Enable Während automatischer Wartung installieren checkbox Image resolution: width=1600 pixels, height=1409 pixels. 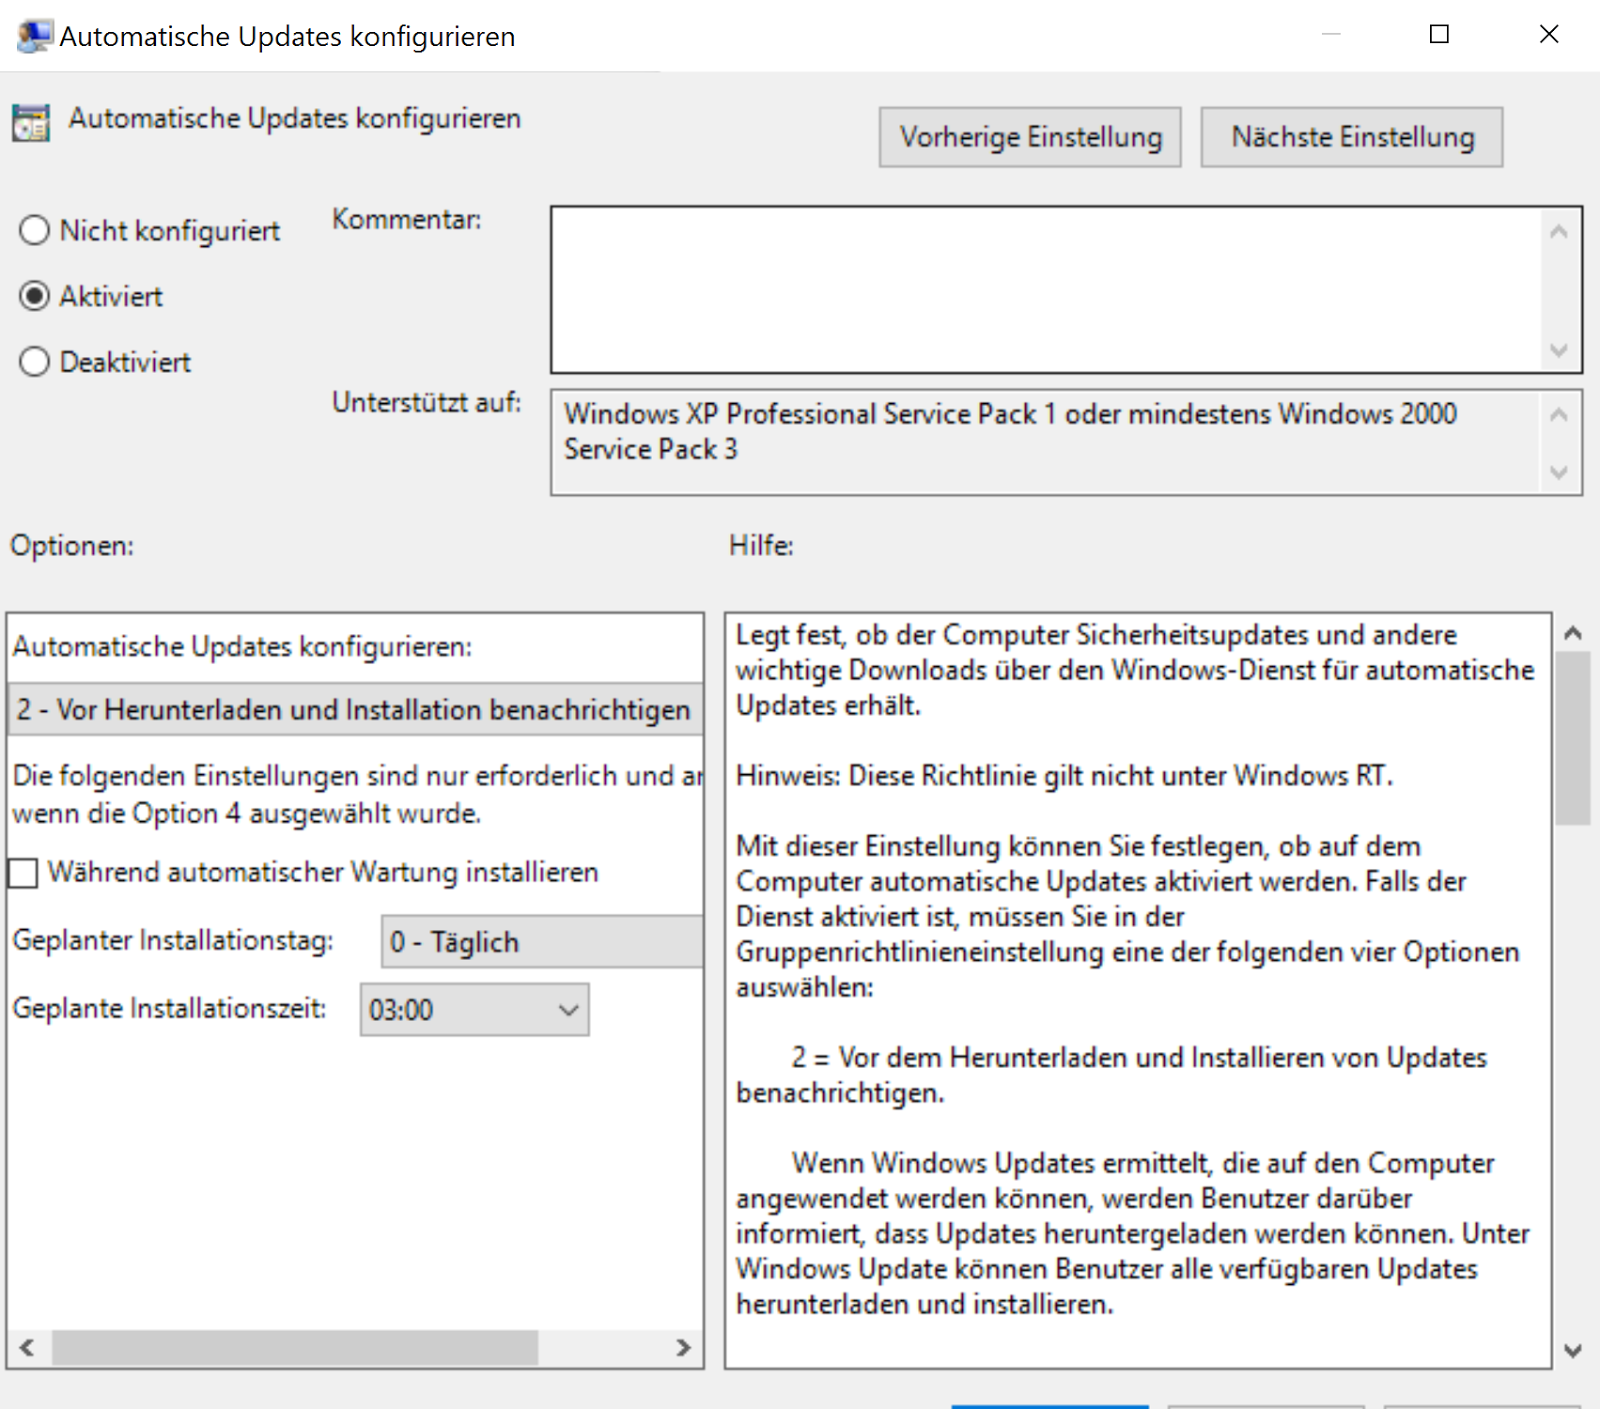tap(23, 873)
